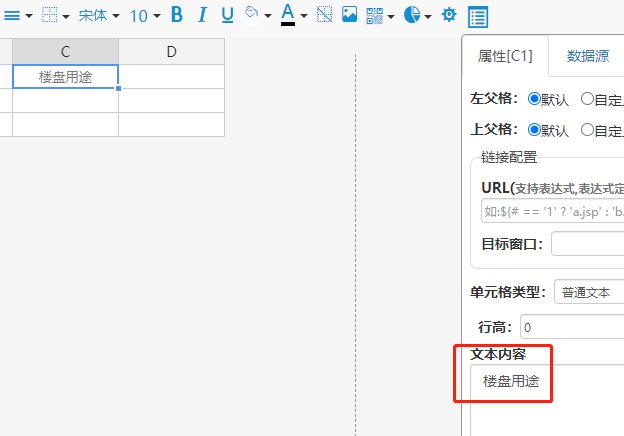
Task: Open the alignment dropdown arrow
Action: 29,16
